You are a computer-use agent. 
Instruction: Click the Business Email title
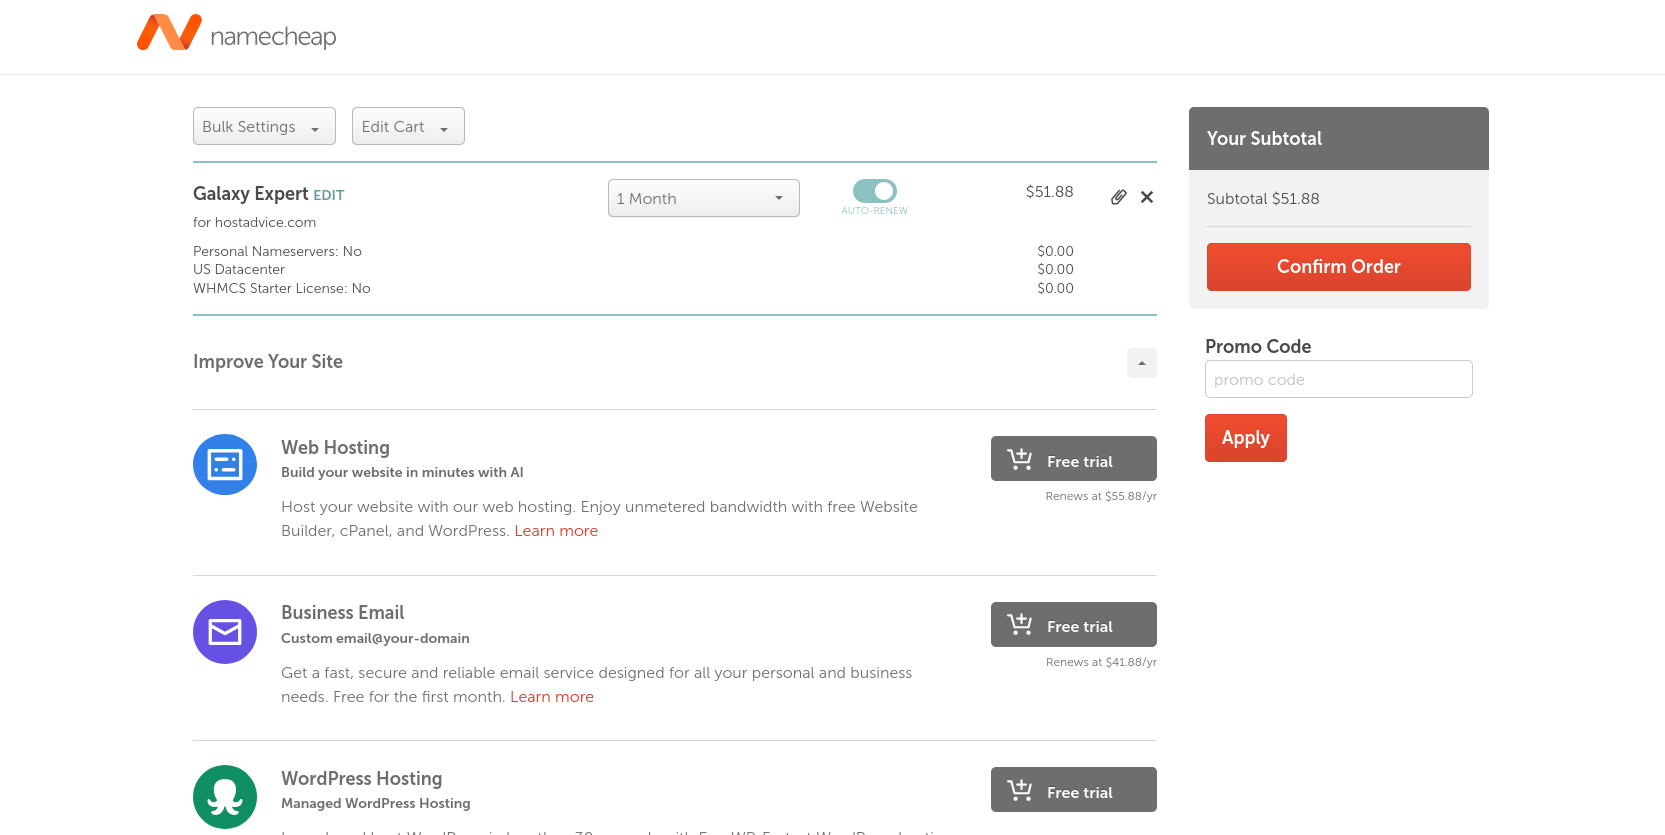point(343,613)
